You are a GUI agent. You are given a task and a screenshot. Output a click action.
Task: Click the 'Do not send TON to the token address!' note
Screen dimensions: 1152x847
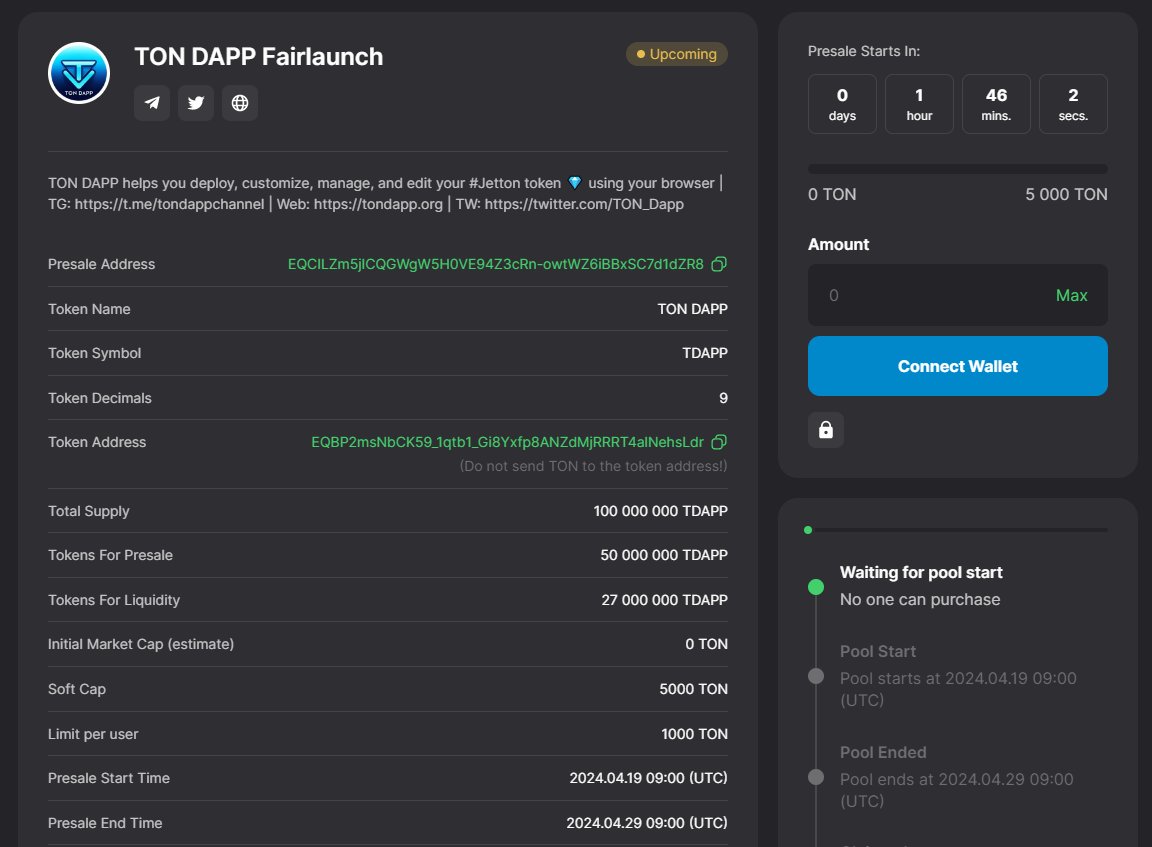(x=593, y=466)
